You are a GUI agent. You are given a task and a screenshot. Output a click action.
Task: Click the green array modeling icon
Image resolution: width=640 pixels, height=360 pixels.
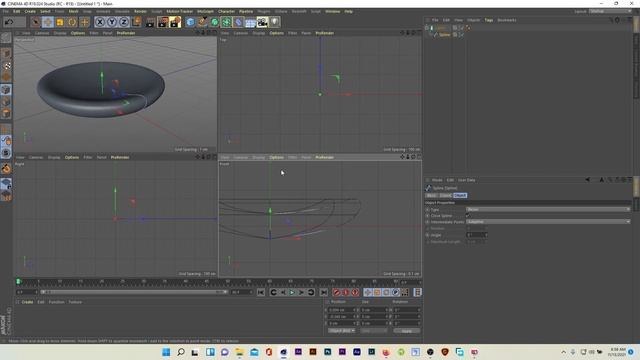pyautogui.click(x=227, y=22)
